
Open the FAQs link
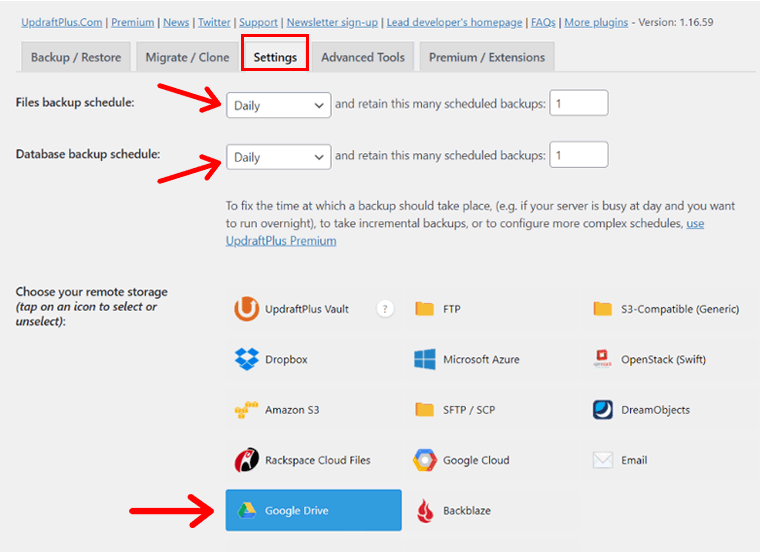point(543,22)
